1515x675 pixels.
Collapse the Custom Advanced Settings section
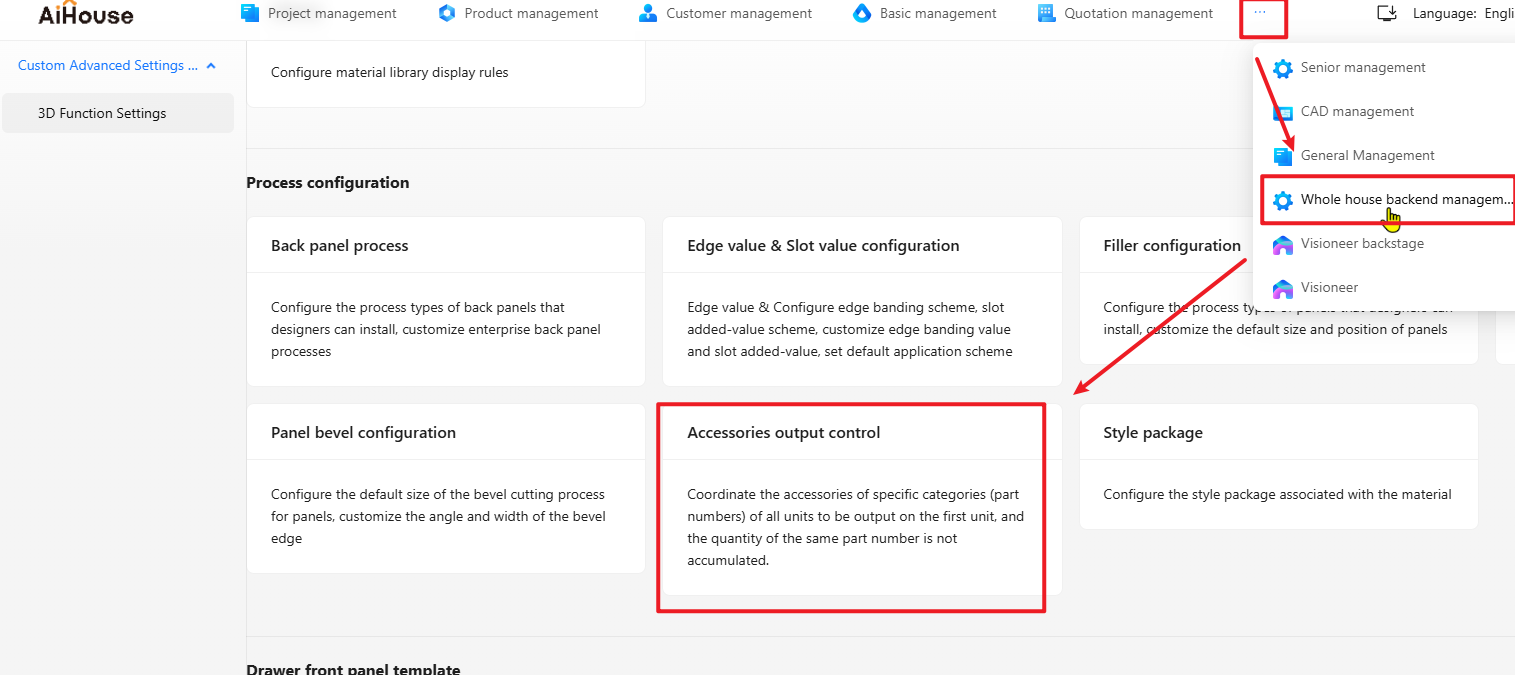(211, 66)
